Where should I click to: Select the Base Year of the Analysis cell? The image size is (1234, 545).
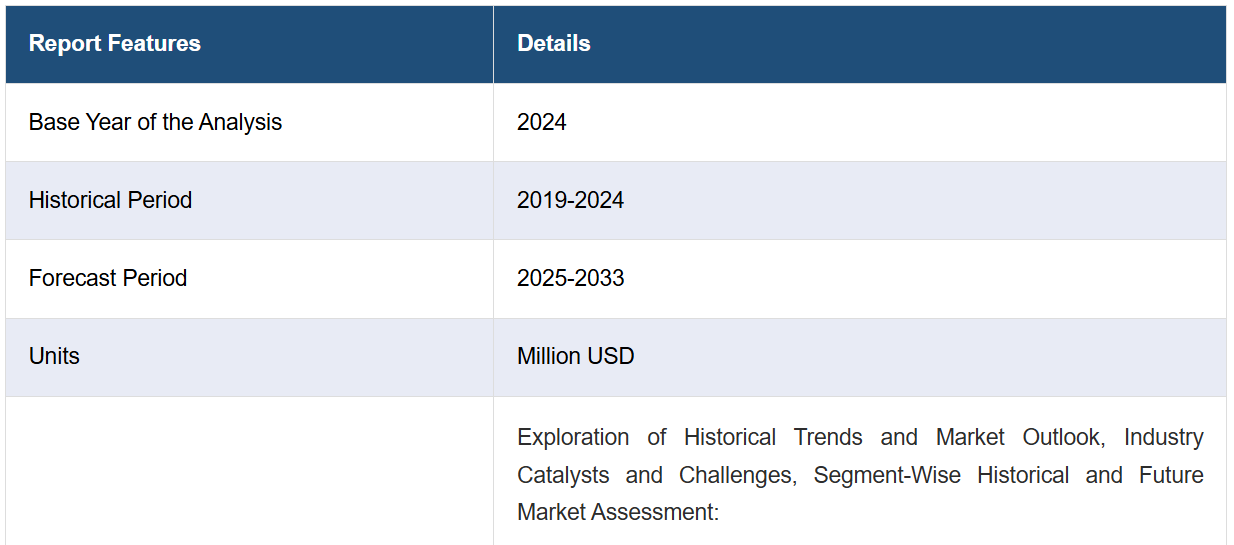[249, 122]
